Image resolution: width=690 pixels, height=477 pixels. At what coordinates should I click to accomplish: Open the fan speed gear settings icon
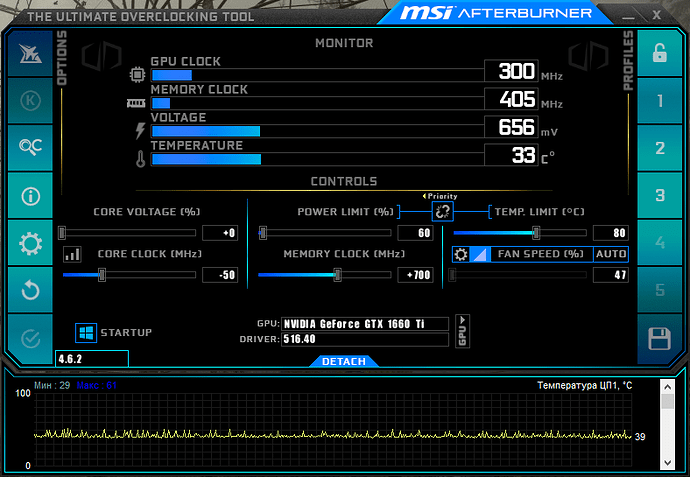click(461, 254)
